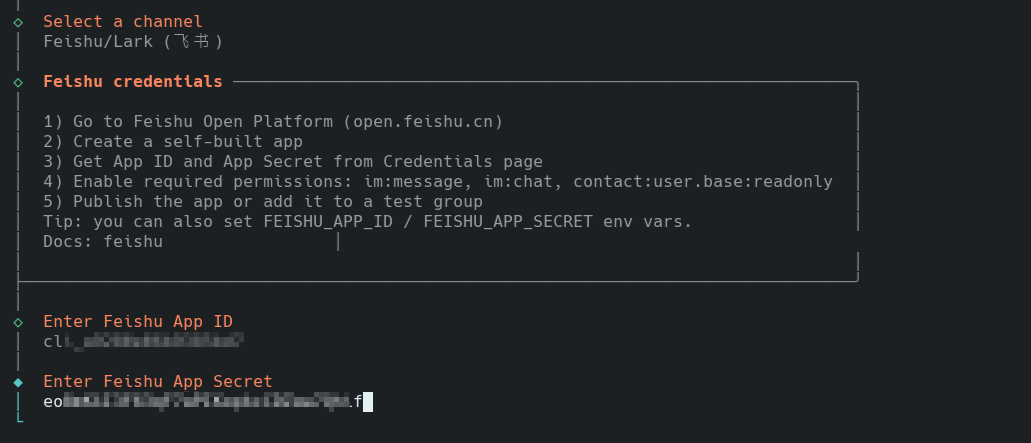Click step 2 "Create a self-built app"
Viewport: 1031px width, 443px height.
(173, 141)
